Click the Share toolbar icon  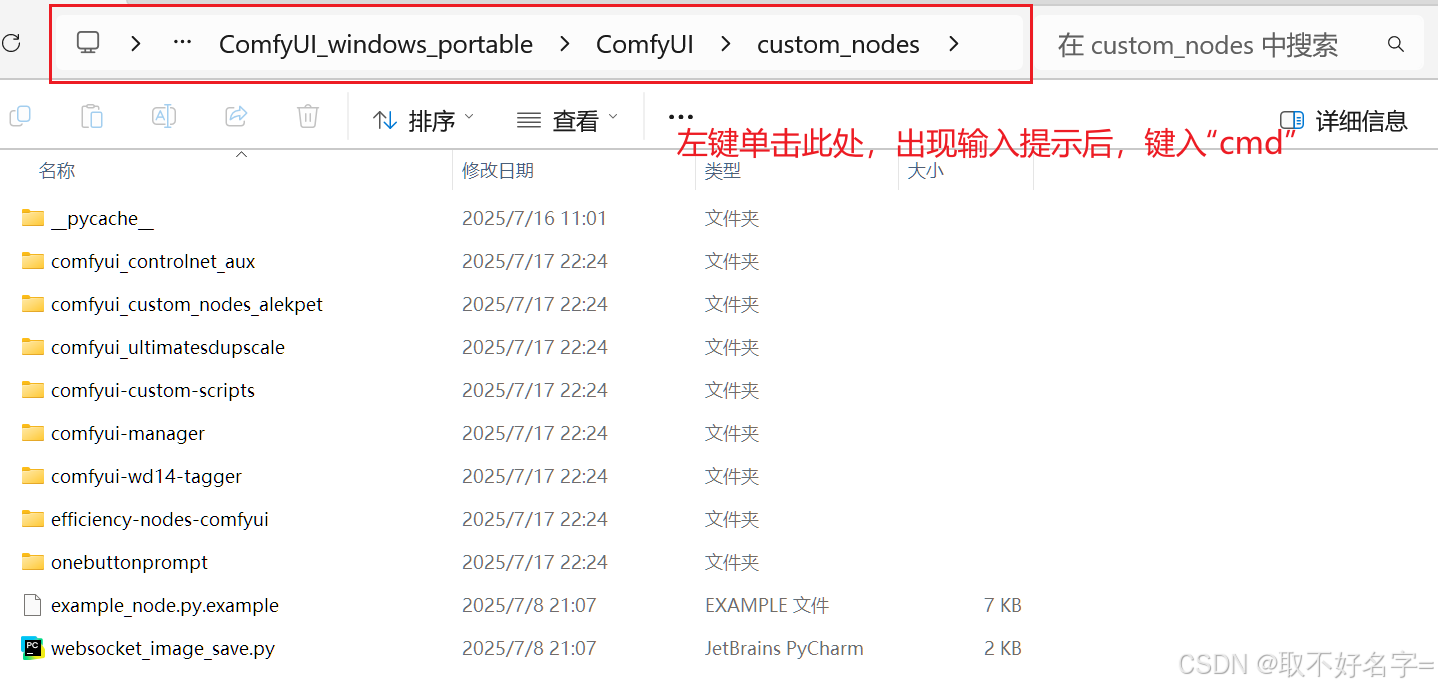click(236, 117)
